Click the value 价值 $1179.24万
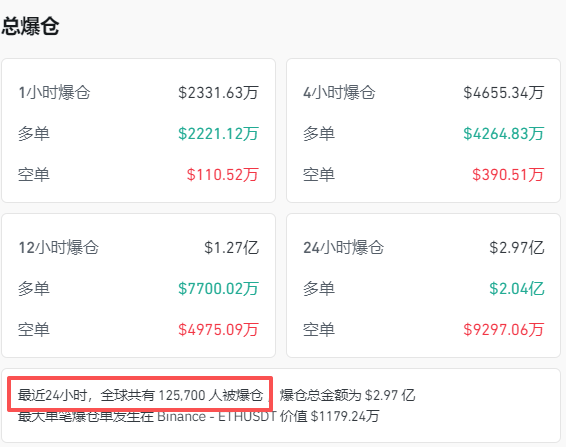 pos(330,416)
